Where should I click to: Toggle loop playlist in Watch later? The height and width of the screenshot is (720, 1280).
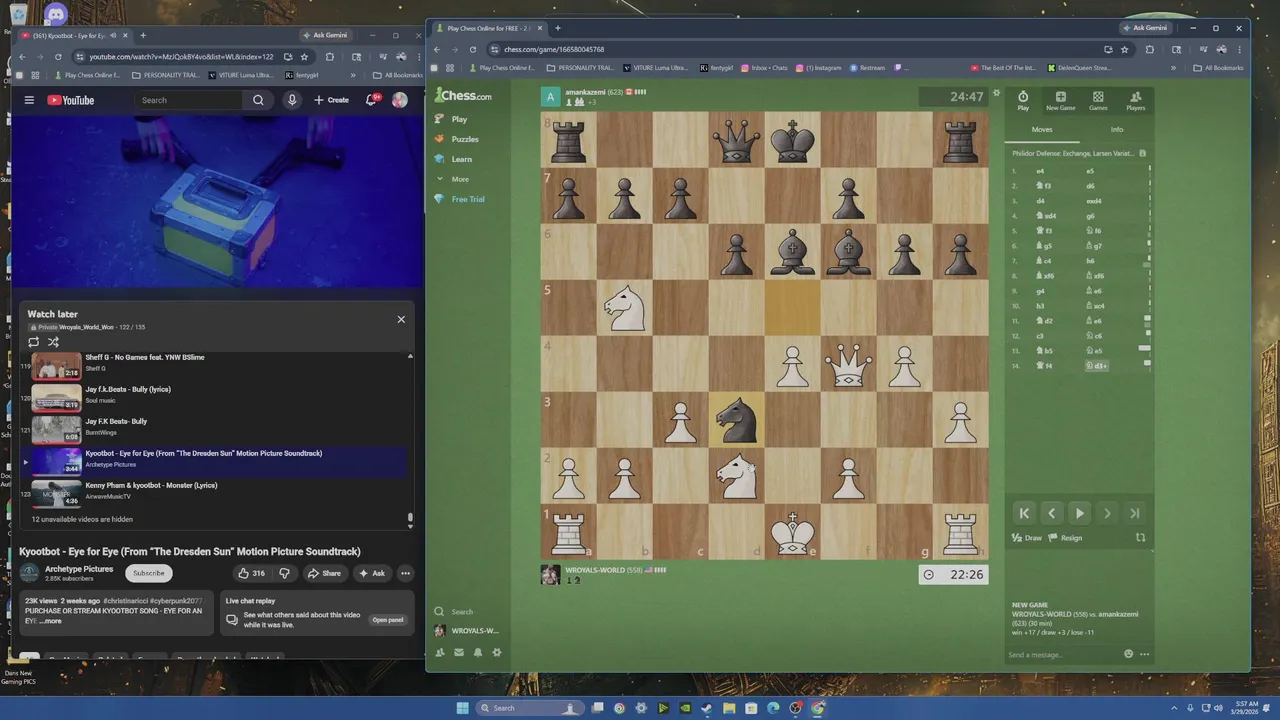[x=33, y=342]
